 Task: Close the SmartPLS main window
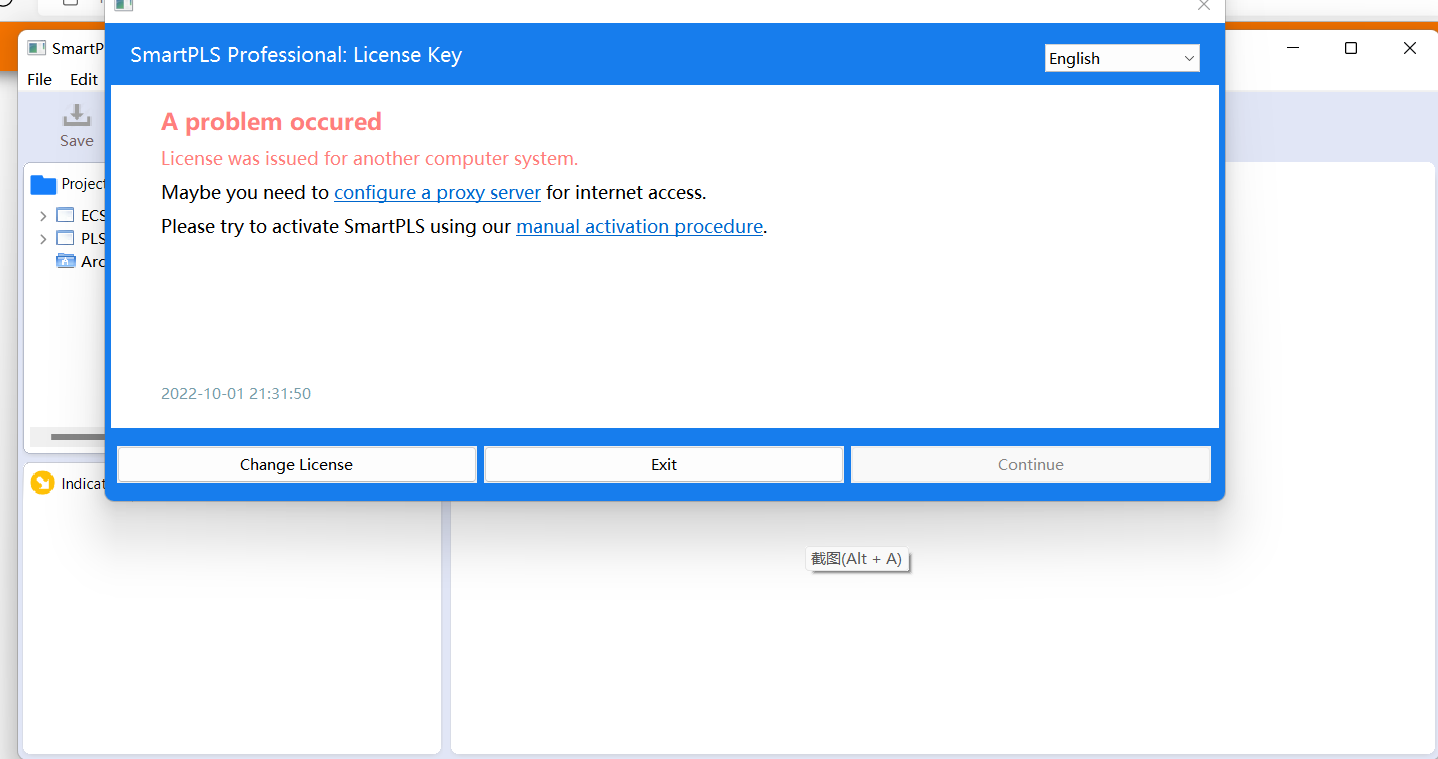[1410, 48]
